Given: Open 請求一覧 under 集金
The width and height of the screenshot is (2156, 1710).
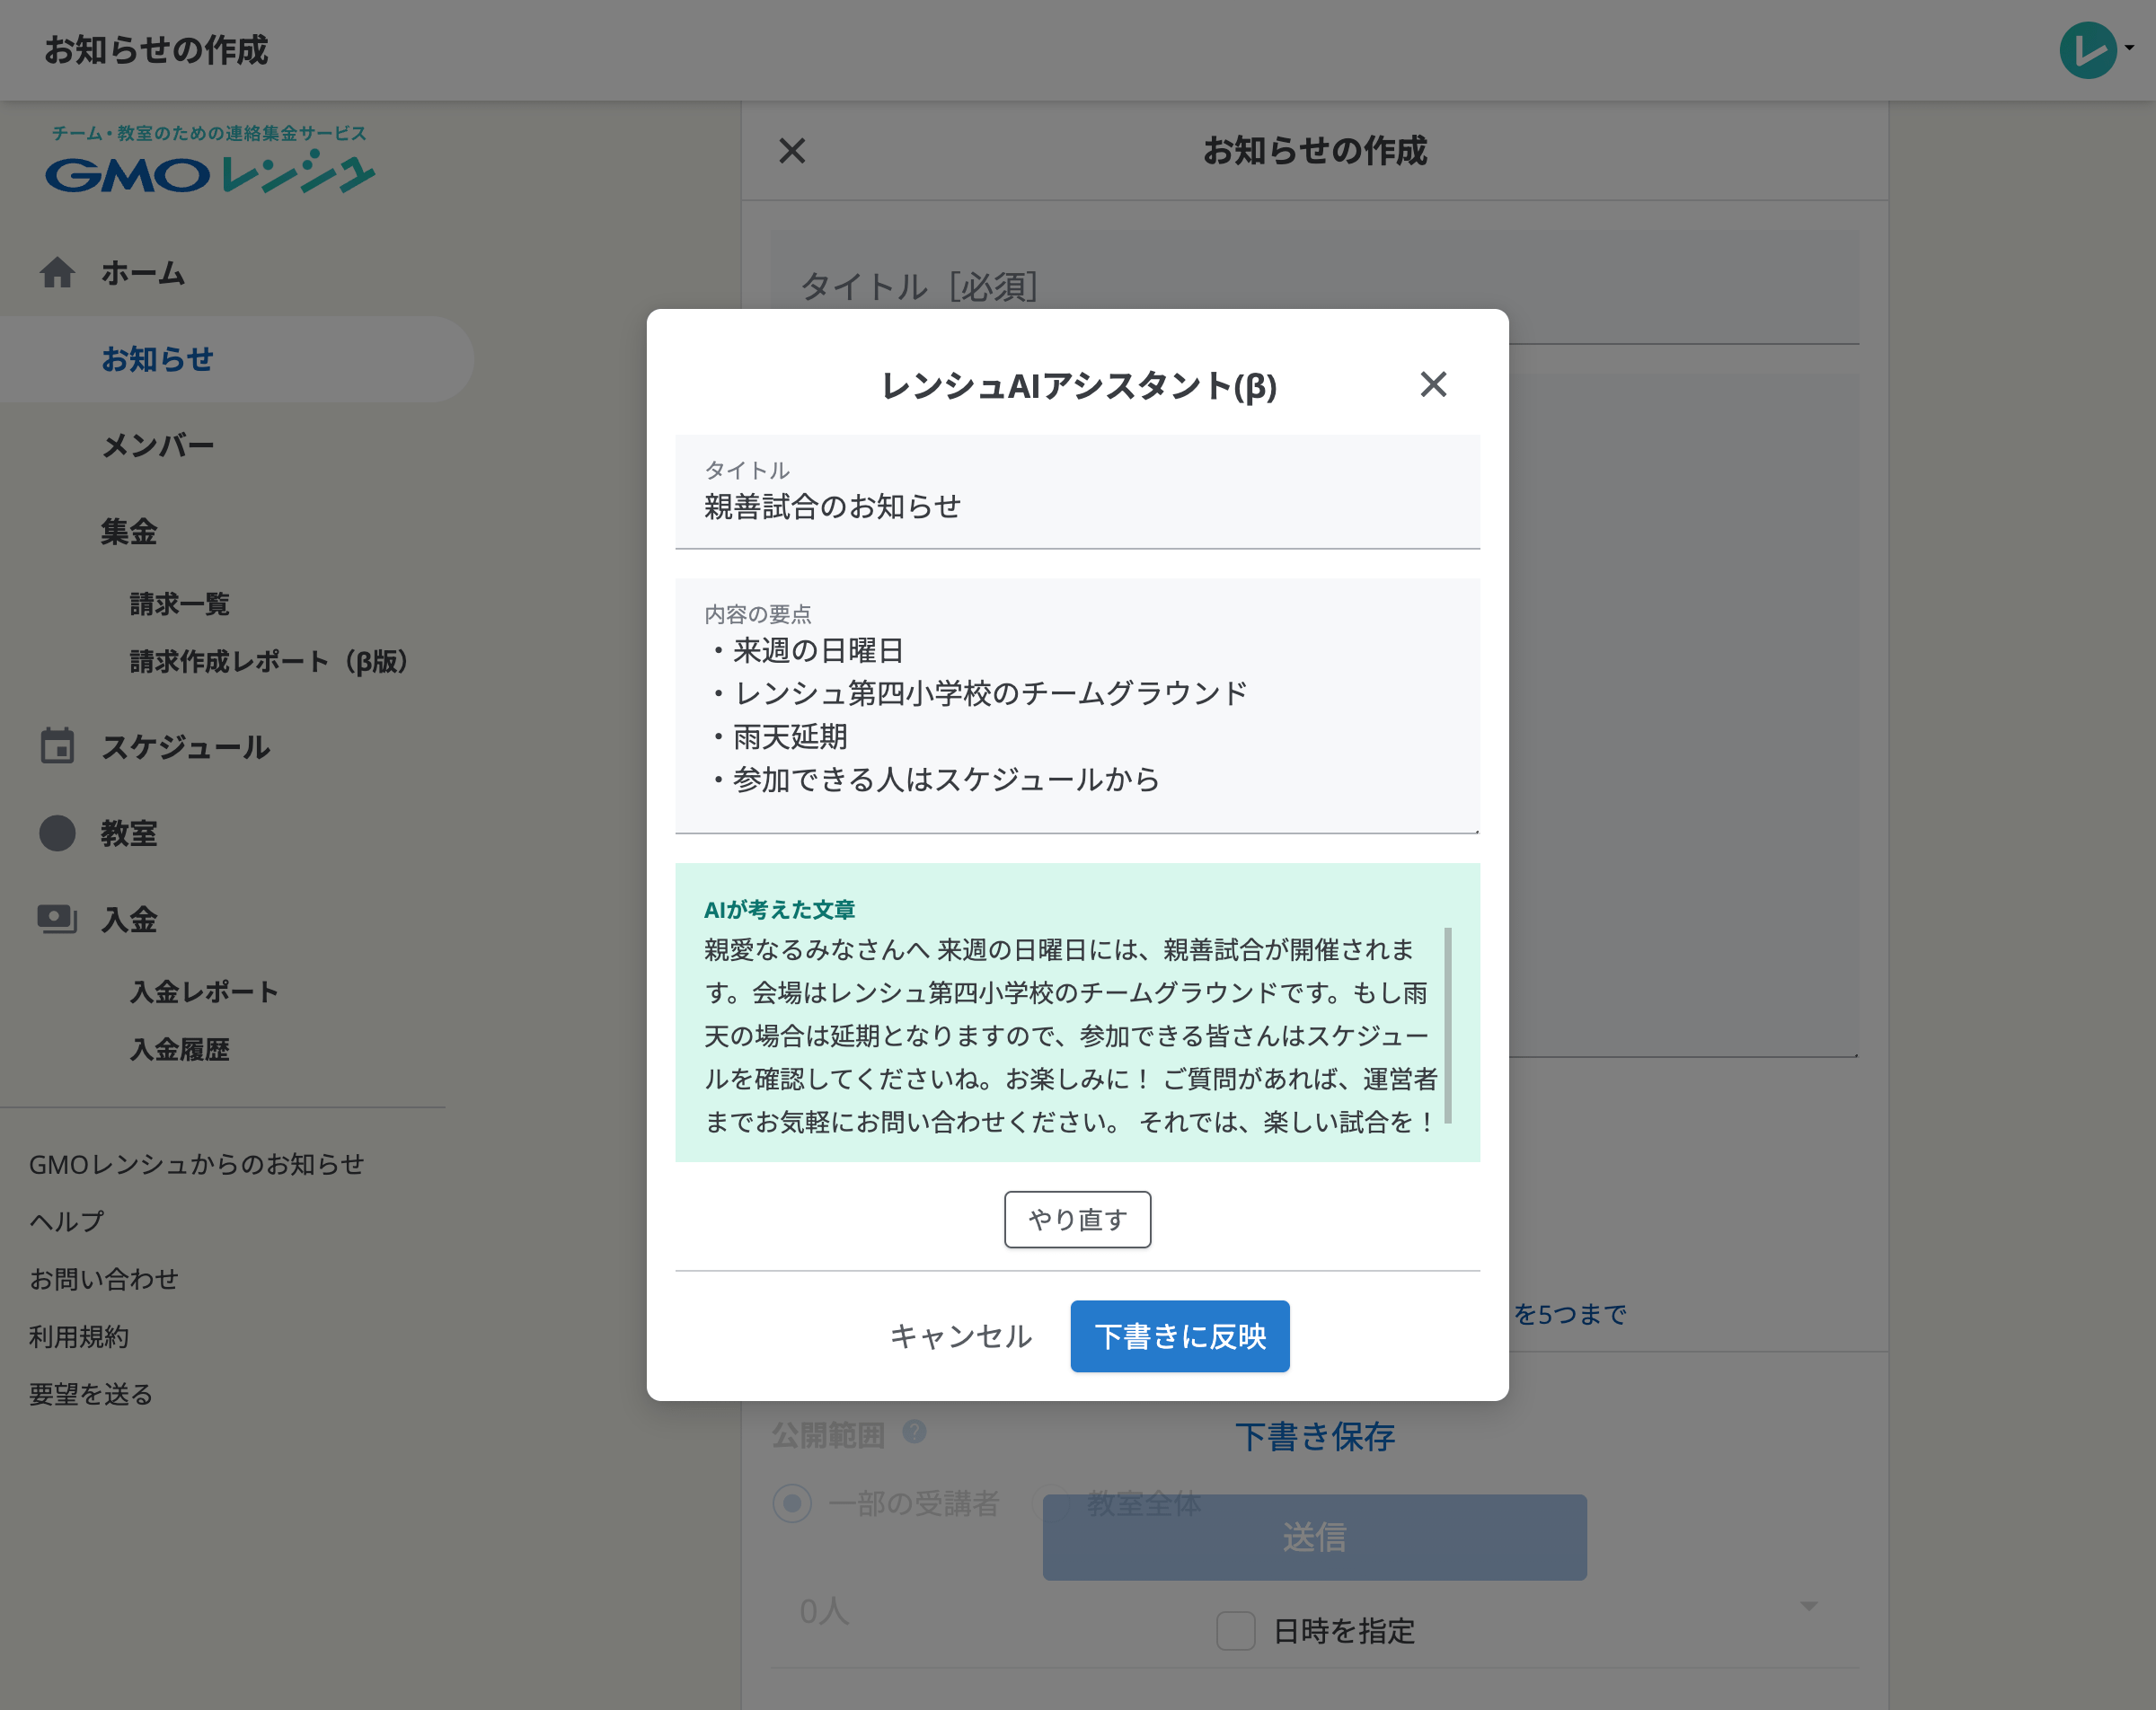Looking at the screenshot, I should tap(178, 603).
